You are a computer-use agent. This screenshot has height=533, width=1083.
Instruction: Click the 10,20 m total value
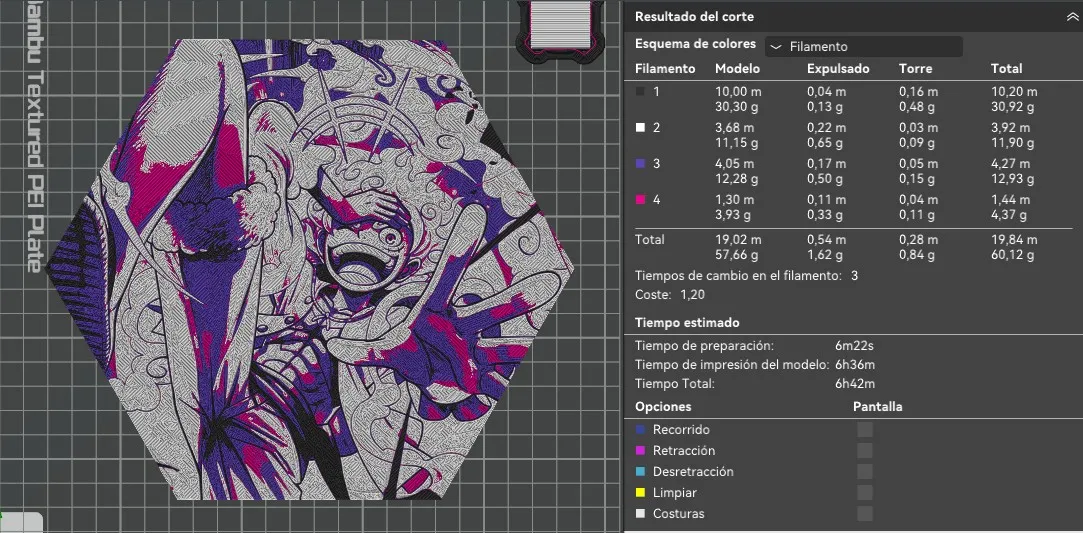(x=1013, y=92)
